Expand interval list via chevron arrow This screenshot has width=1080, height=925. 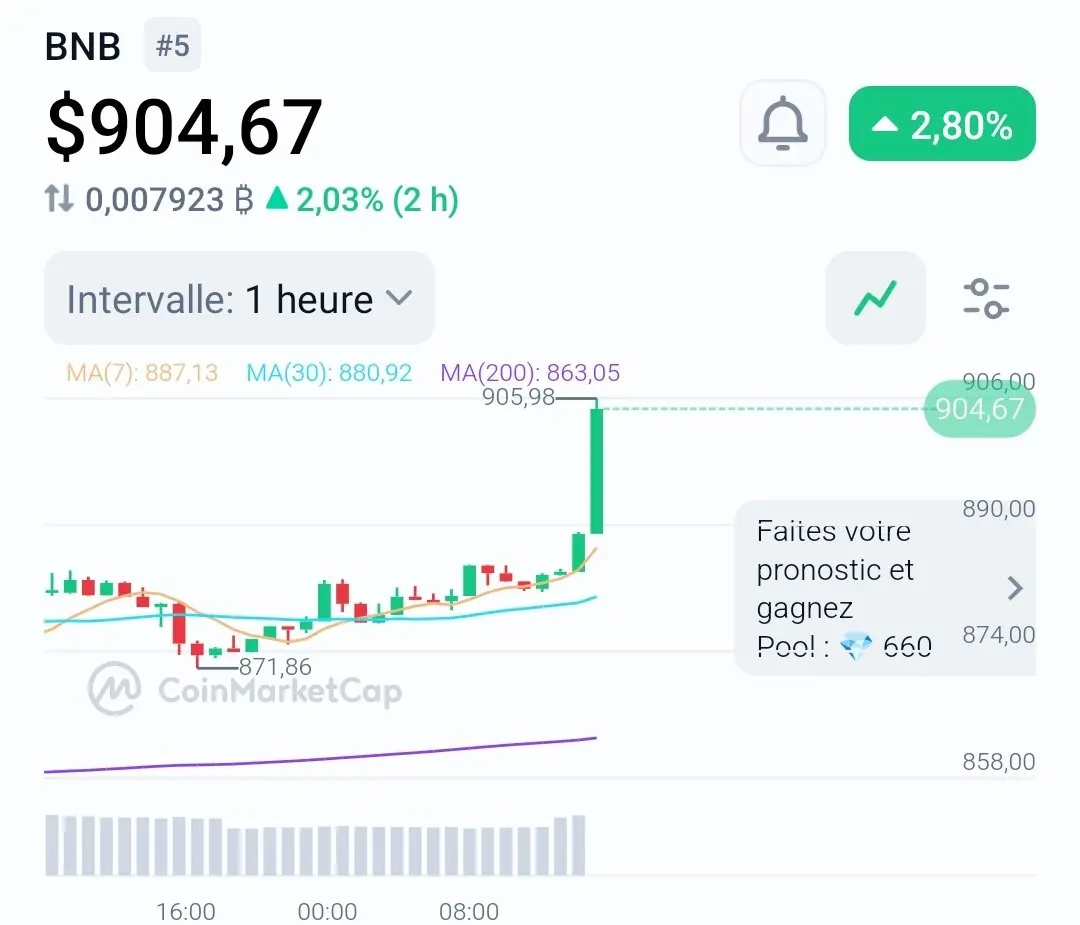(x=399, y=298)
